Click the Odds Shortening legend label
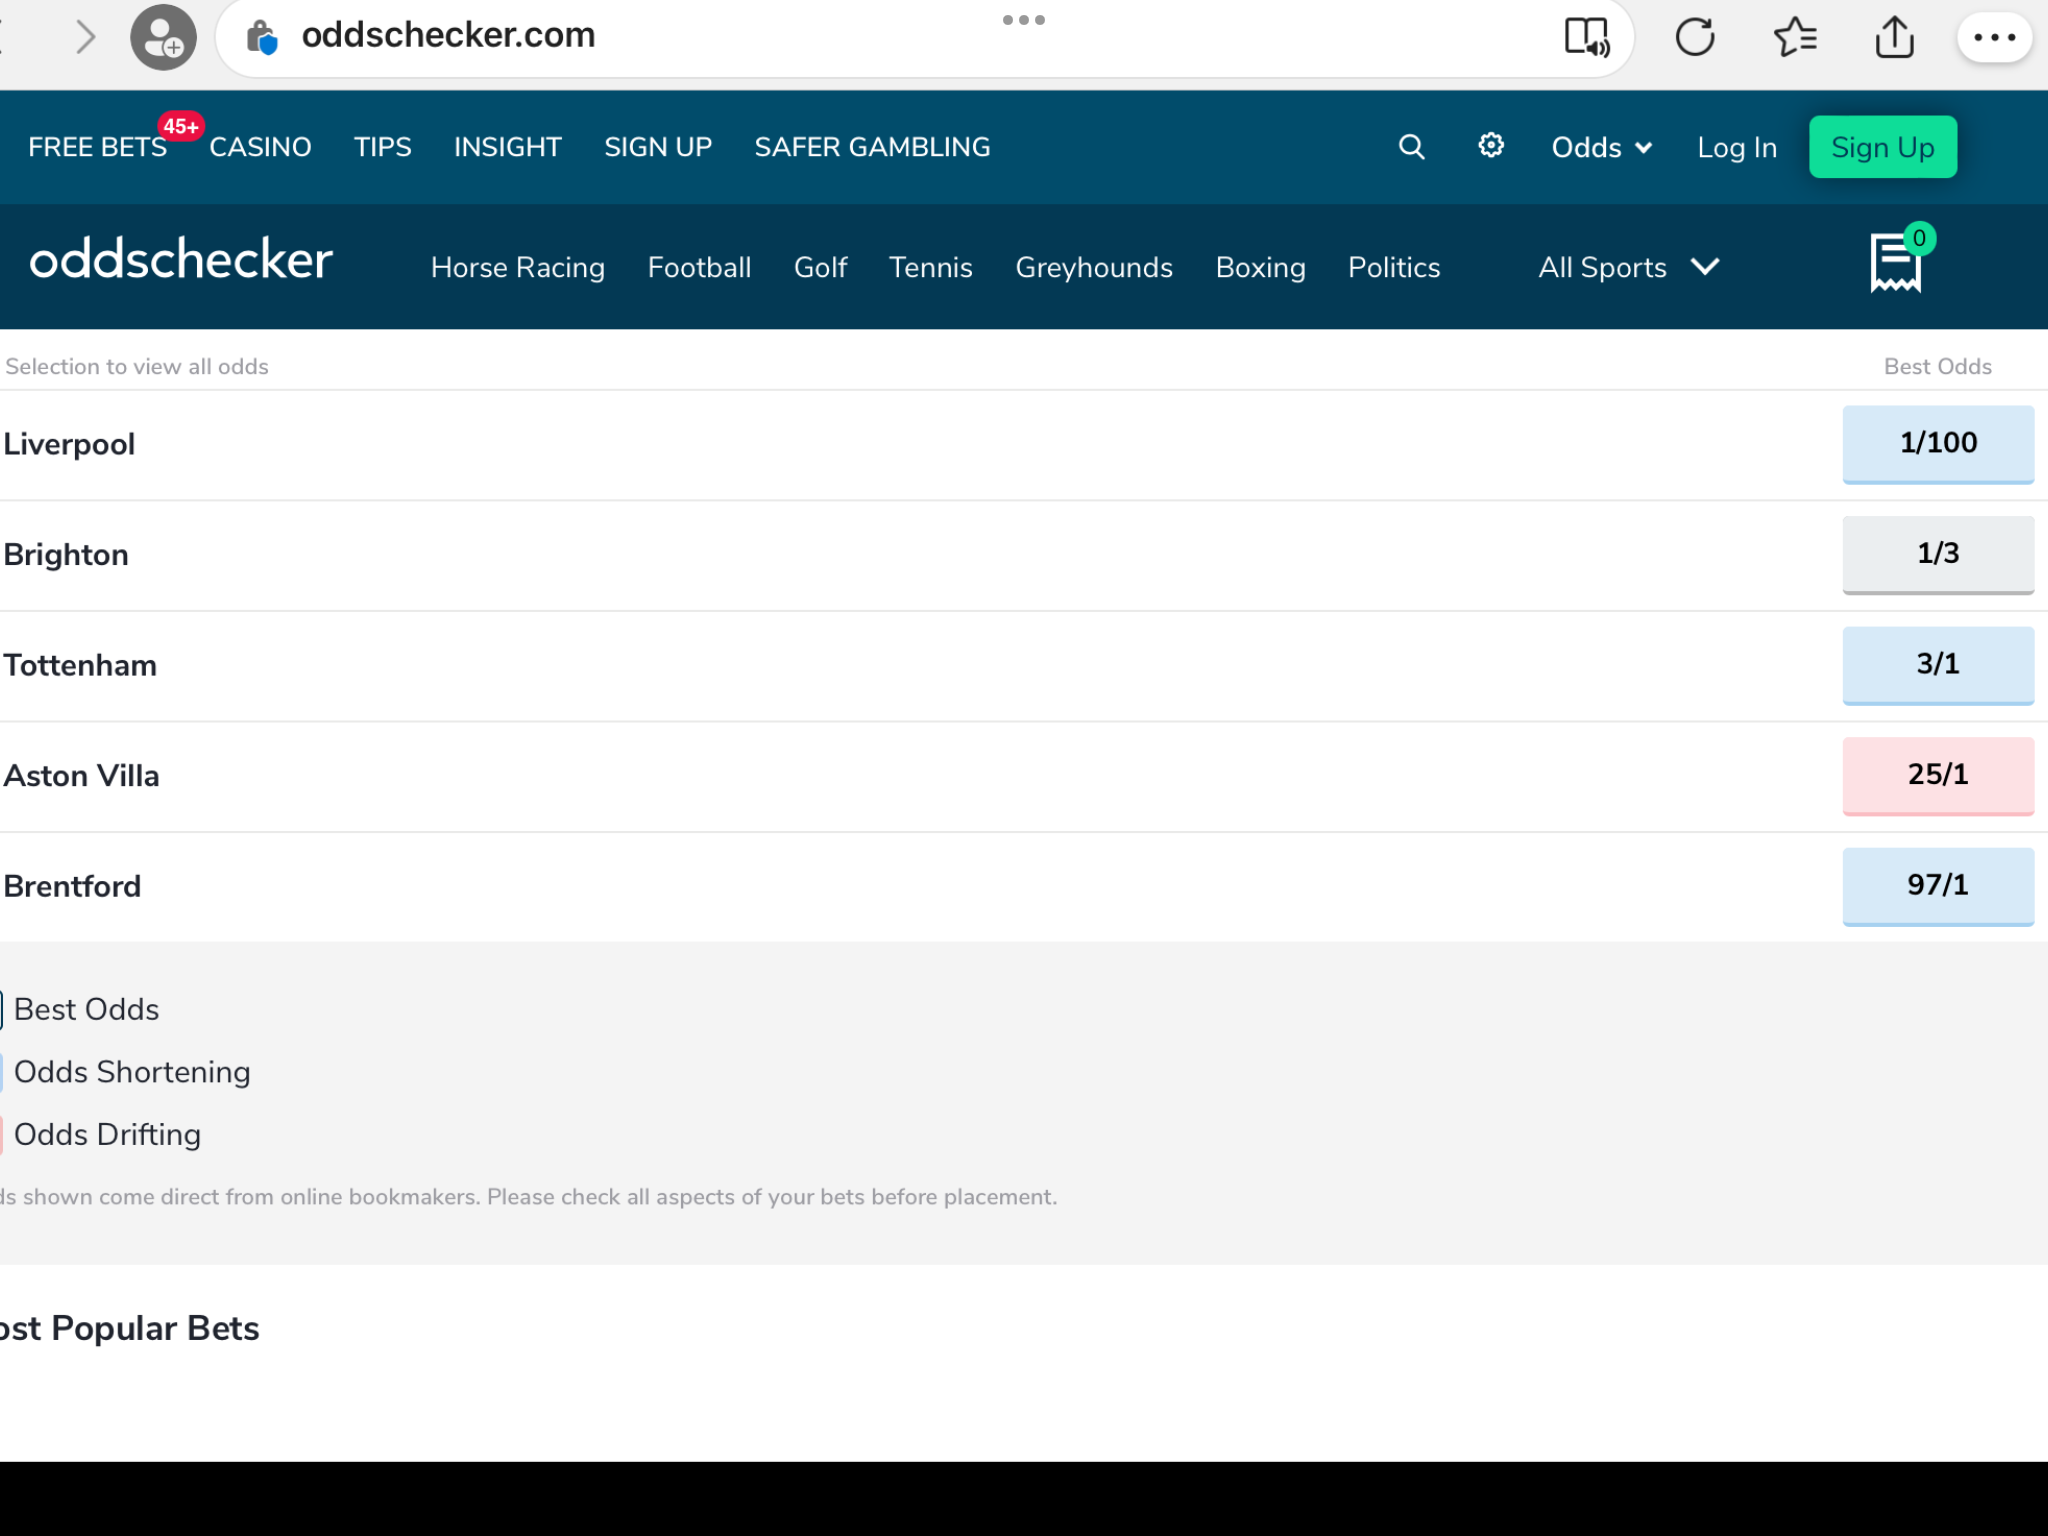2048x1536 pixels. click(132, 1072)
